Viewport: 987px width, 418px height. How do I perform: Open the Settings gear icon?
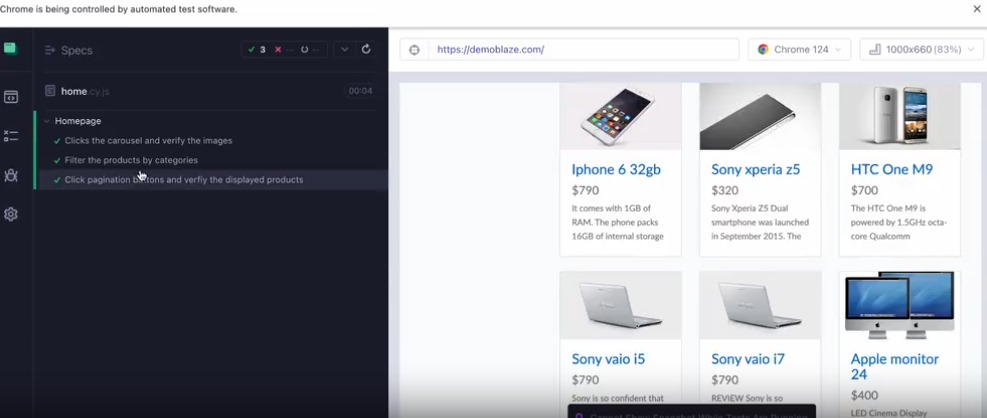[11, 215]
